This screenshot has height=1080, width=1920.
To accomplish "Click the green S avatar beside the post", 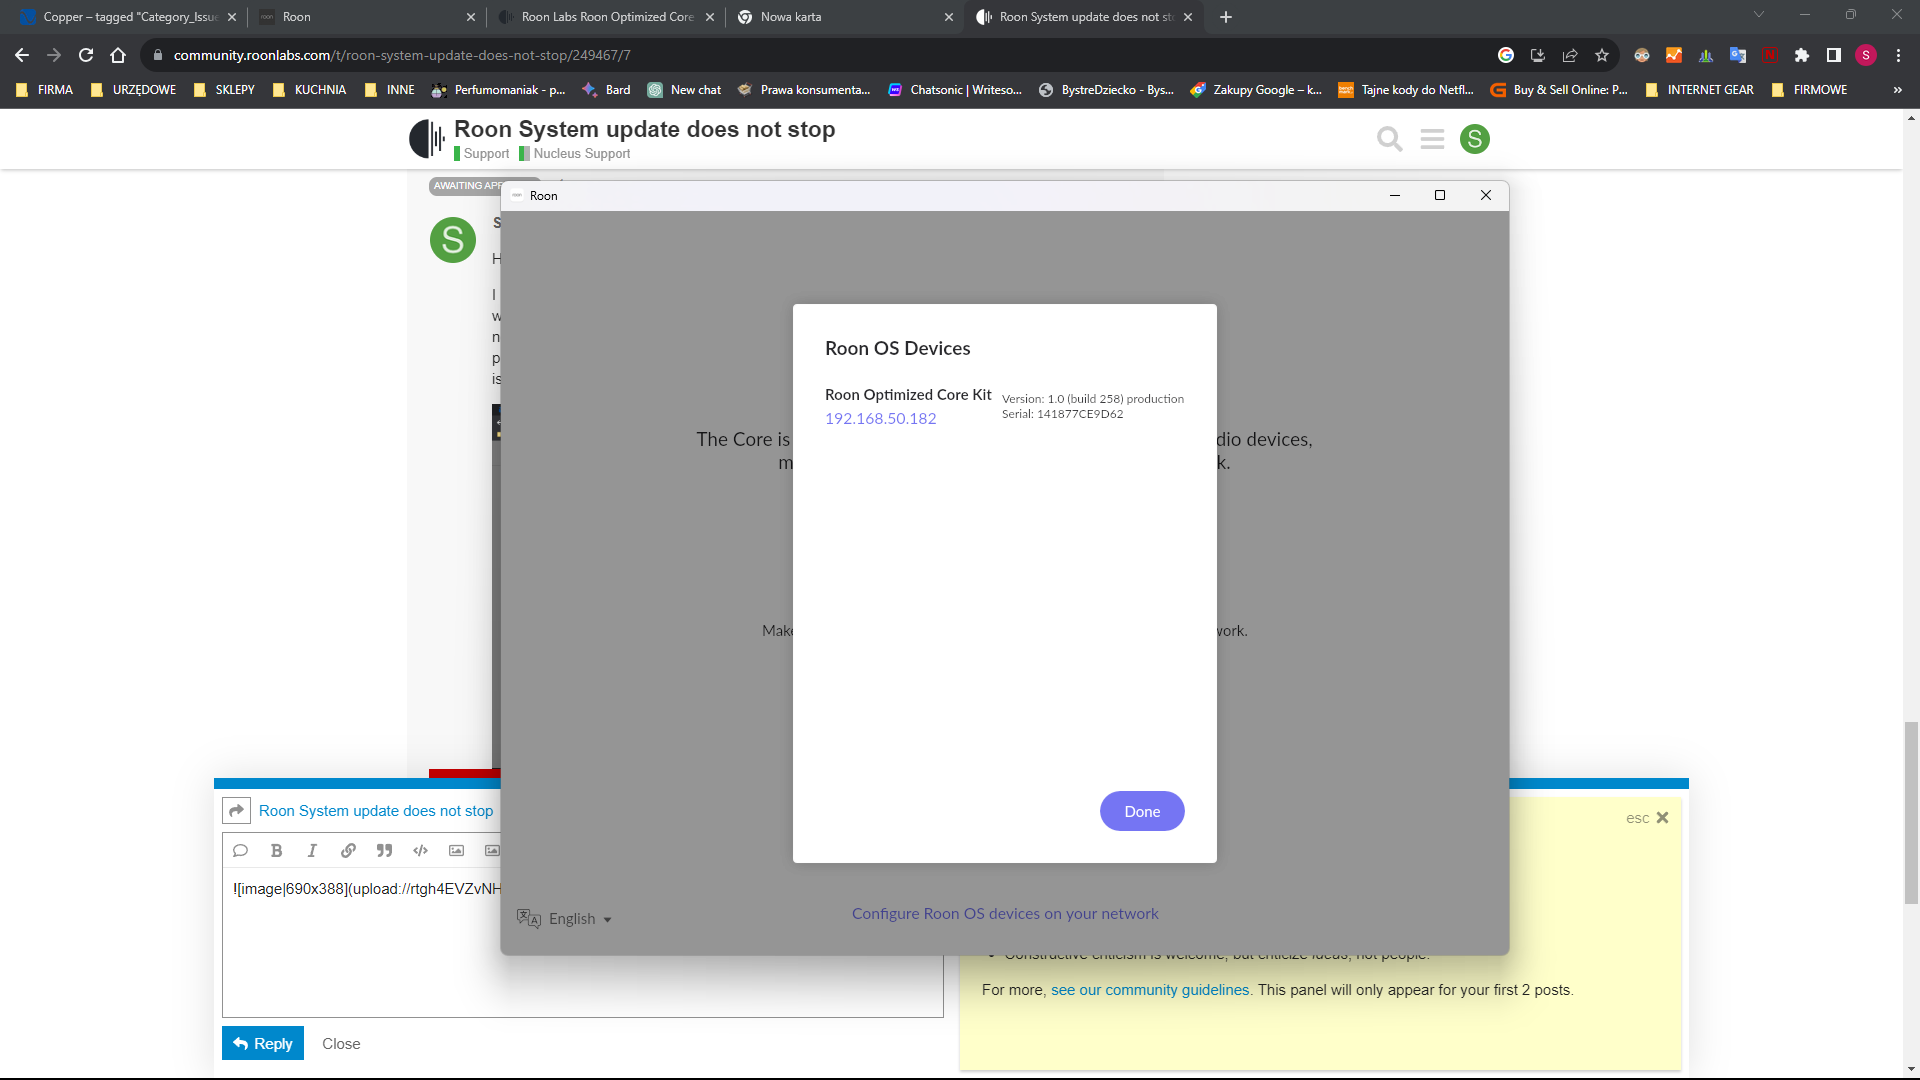I will [x=452, y=240].
